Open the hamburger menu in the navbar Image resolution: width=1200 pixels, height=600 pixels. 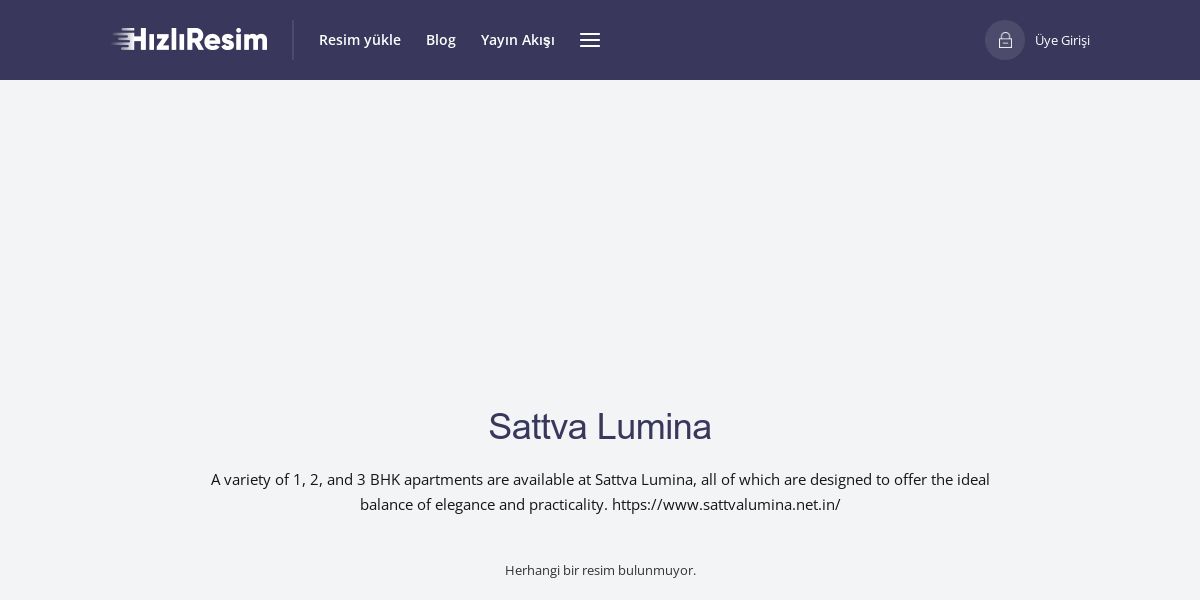tap(590, 40)
